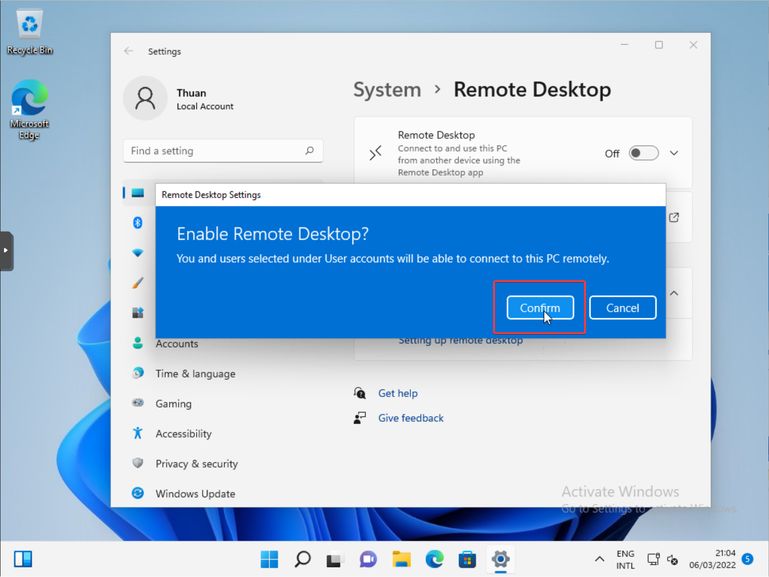Open Windows Update from the sidebar
The image size is (769, 577).
[195, 494]
